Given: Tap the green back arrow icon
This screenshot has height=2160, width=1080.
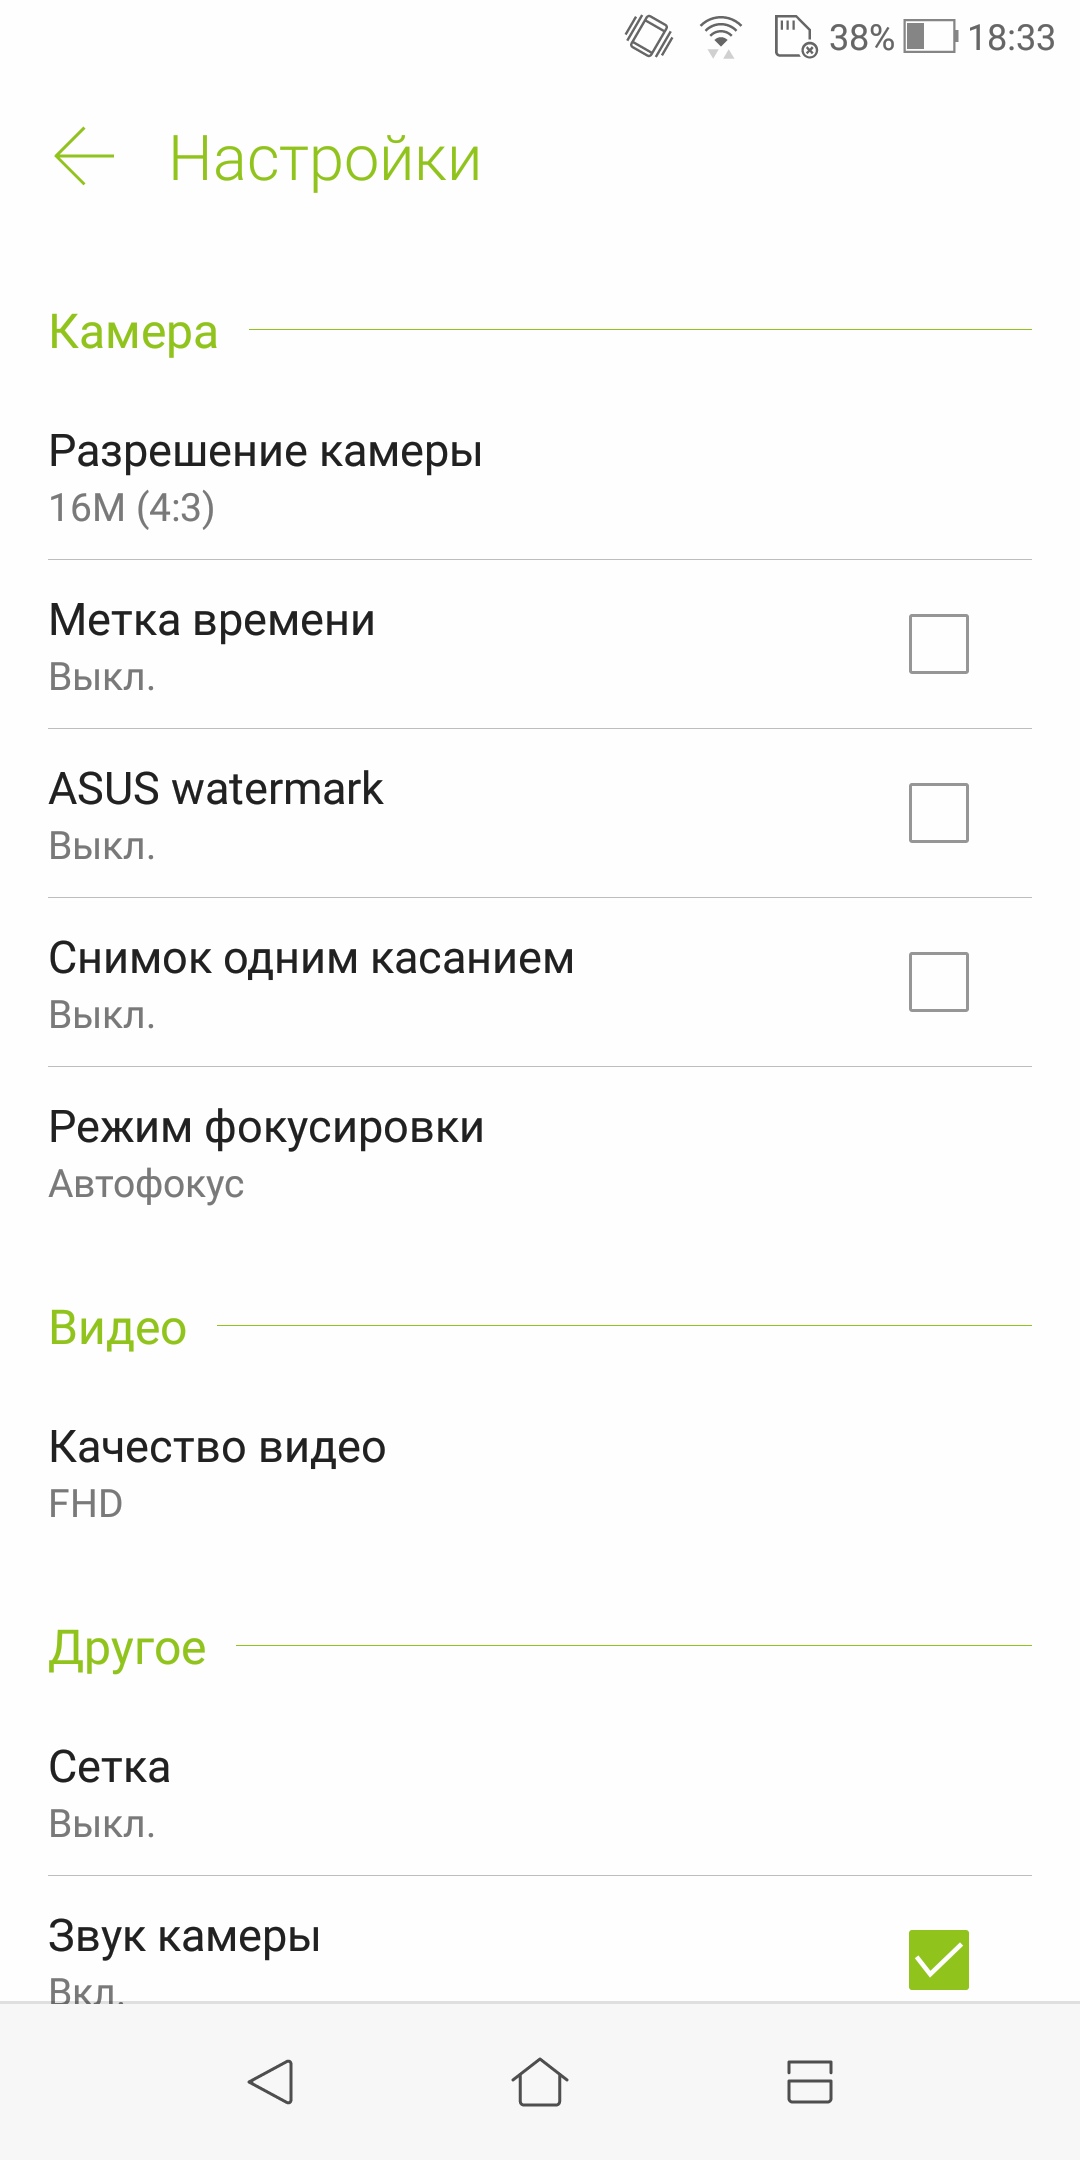Looking at the screenshot, I should coord(84,157).
